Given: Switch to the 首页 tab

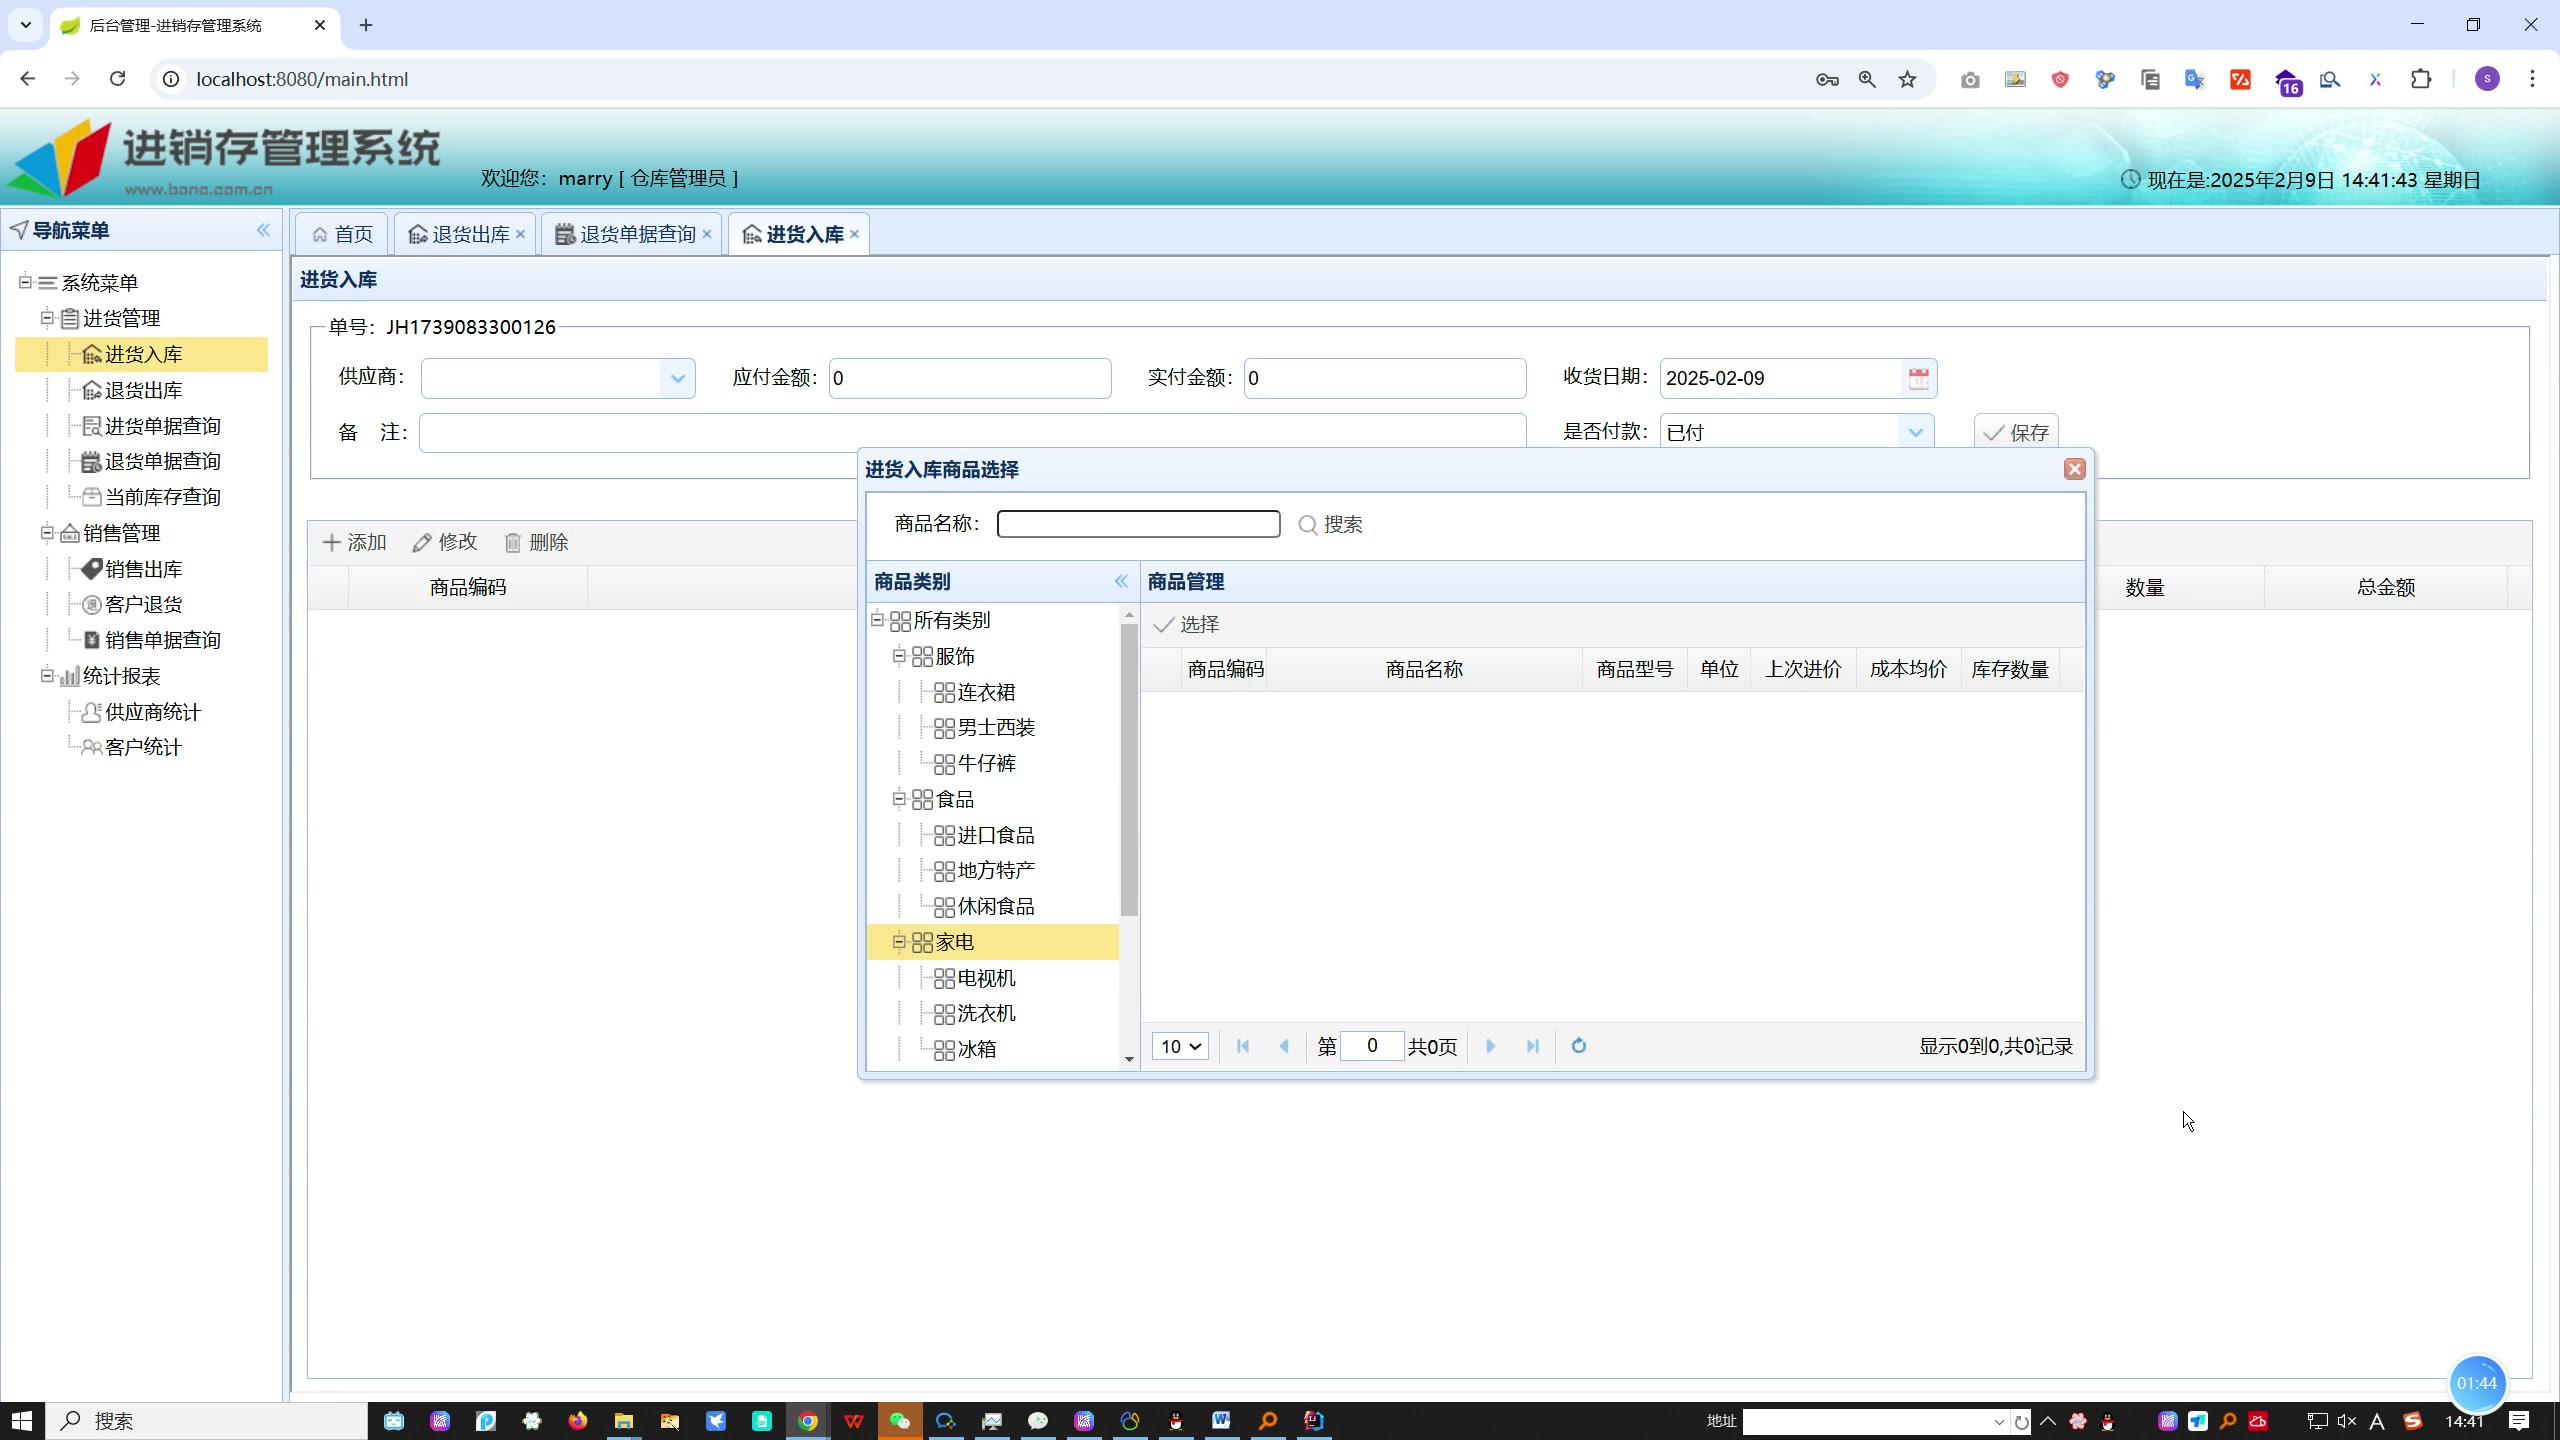Looking at the screenshot, I should click(342, 234).
